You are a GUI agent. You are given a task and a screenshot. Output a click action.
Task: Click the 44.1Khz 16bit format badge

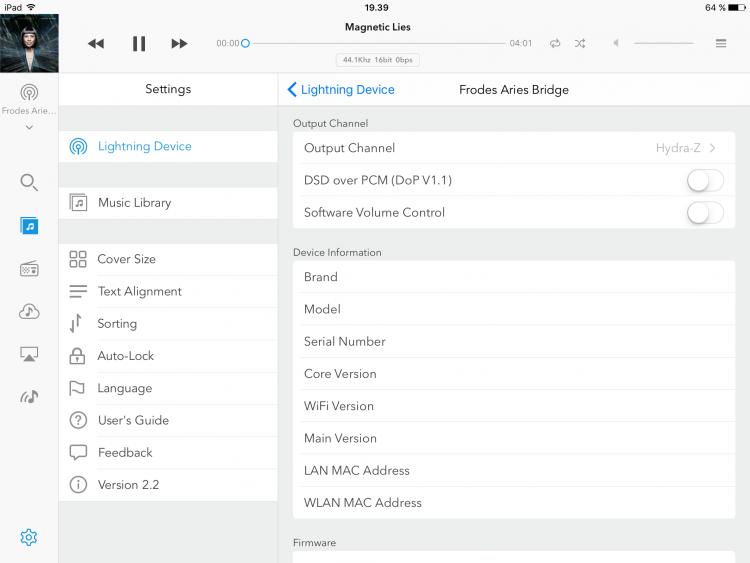point(378,60)
